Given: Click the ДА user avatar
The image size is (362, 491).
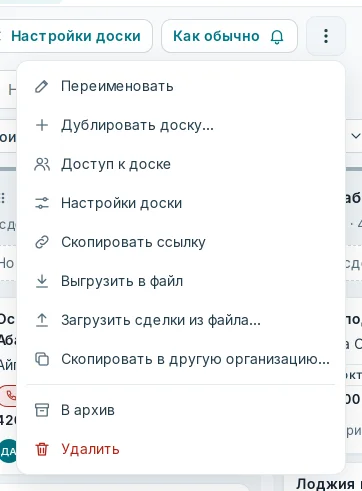Looking at the screenshot, I should tap(8, 451).
